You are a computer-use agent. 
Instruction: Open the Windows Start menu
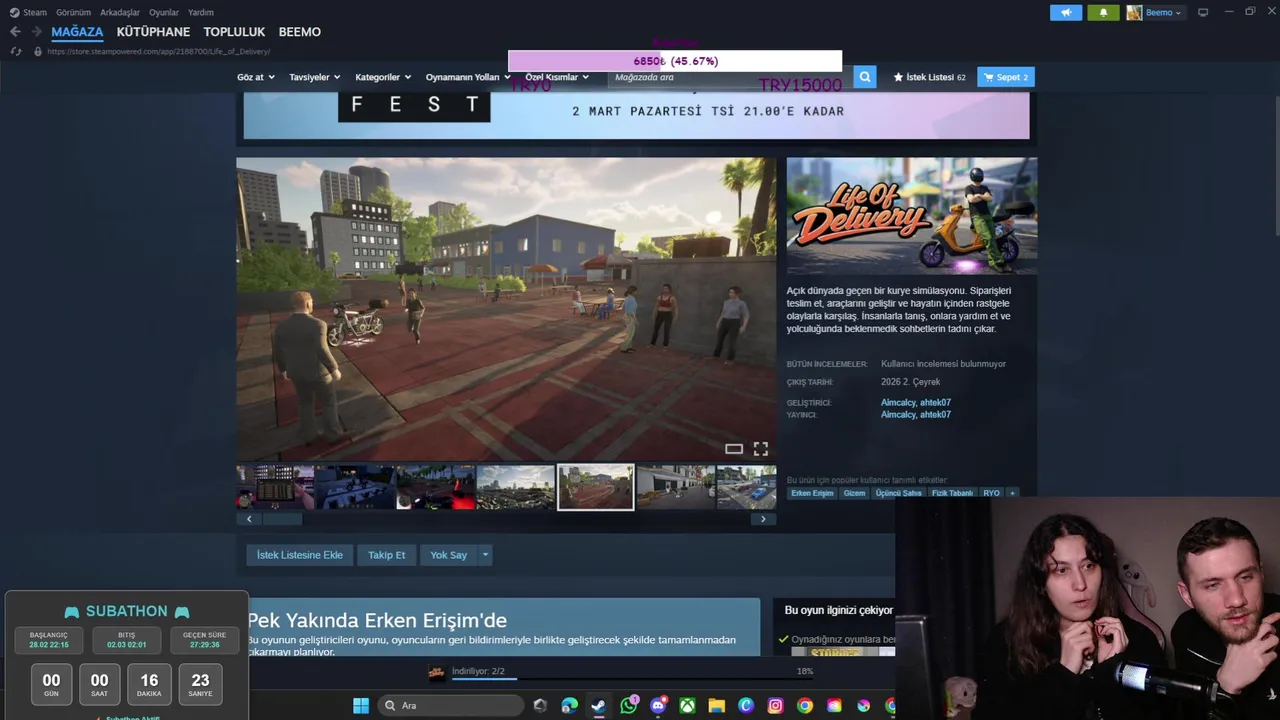[361, 706]
